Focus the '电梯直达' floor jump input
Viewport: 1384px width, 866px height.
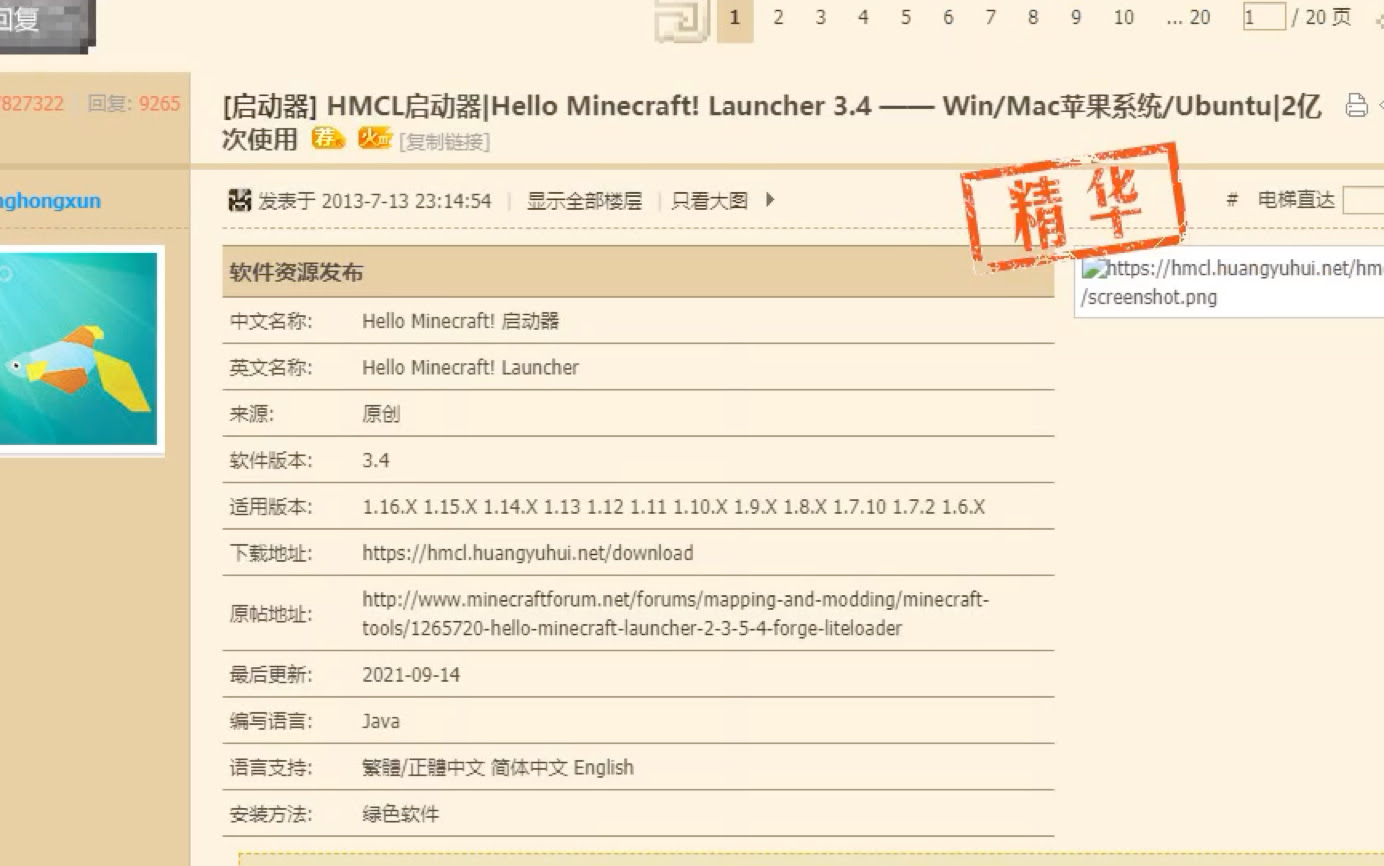[1363, 200]
